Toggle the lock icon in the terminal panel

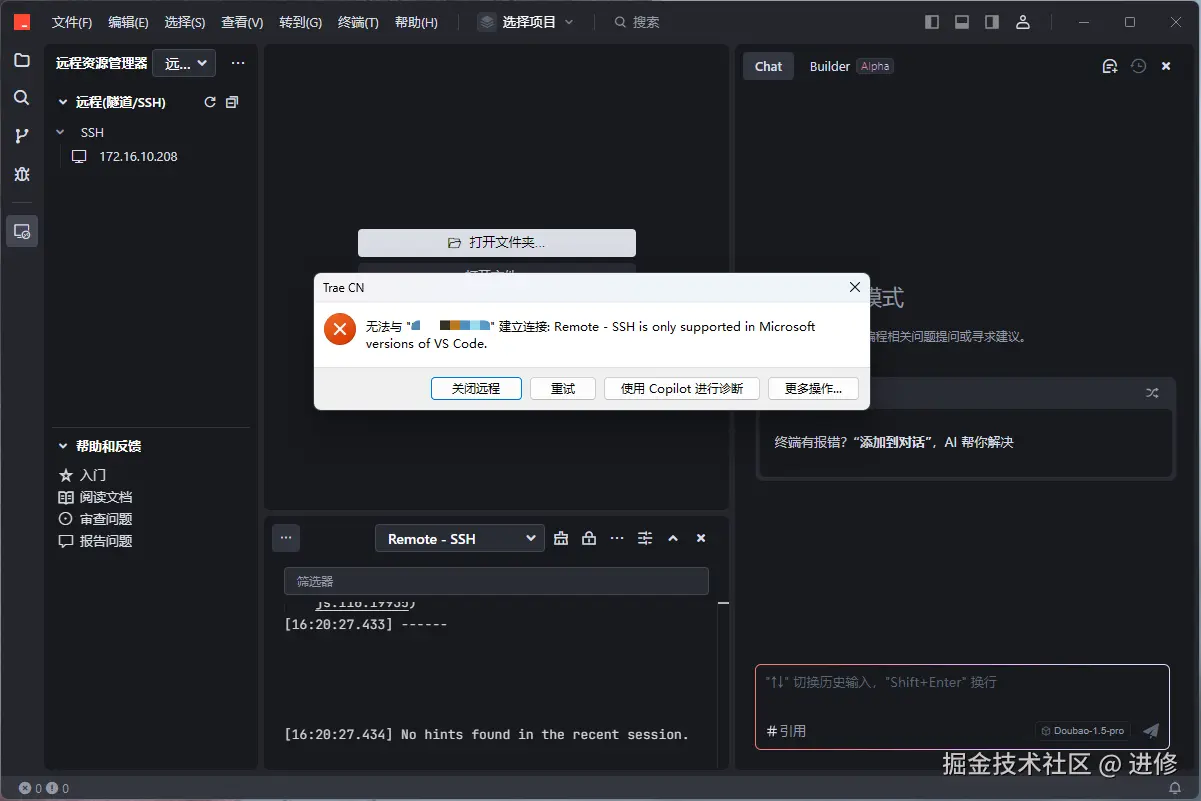(588, 537)
